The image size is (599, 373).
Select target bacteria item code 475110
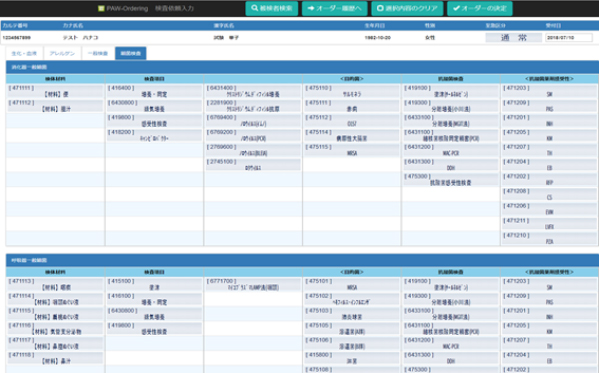[x=352, y=91]
